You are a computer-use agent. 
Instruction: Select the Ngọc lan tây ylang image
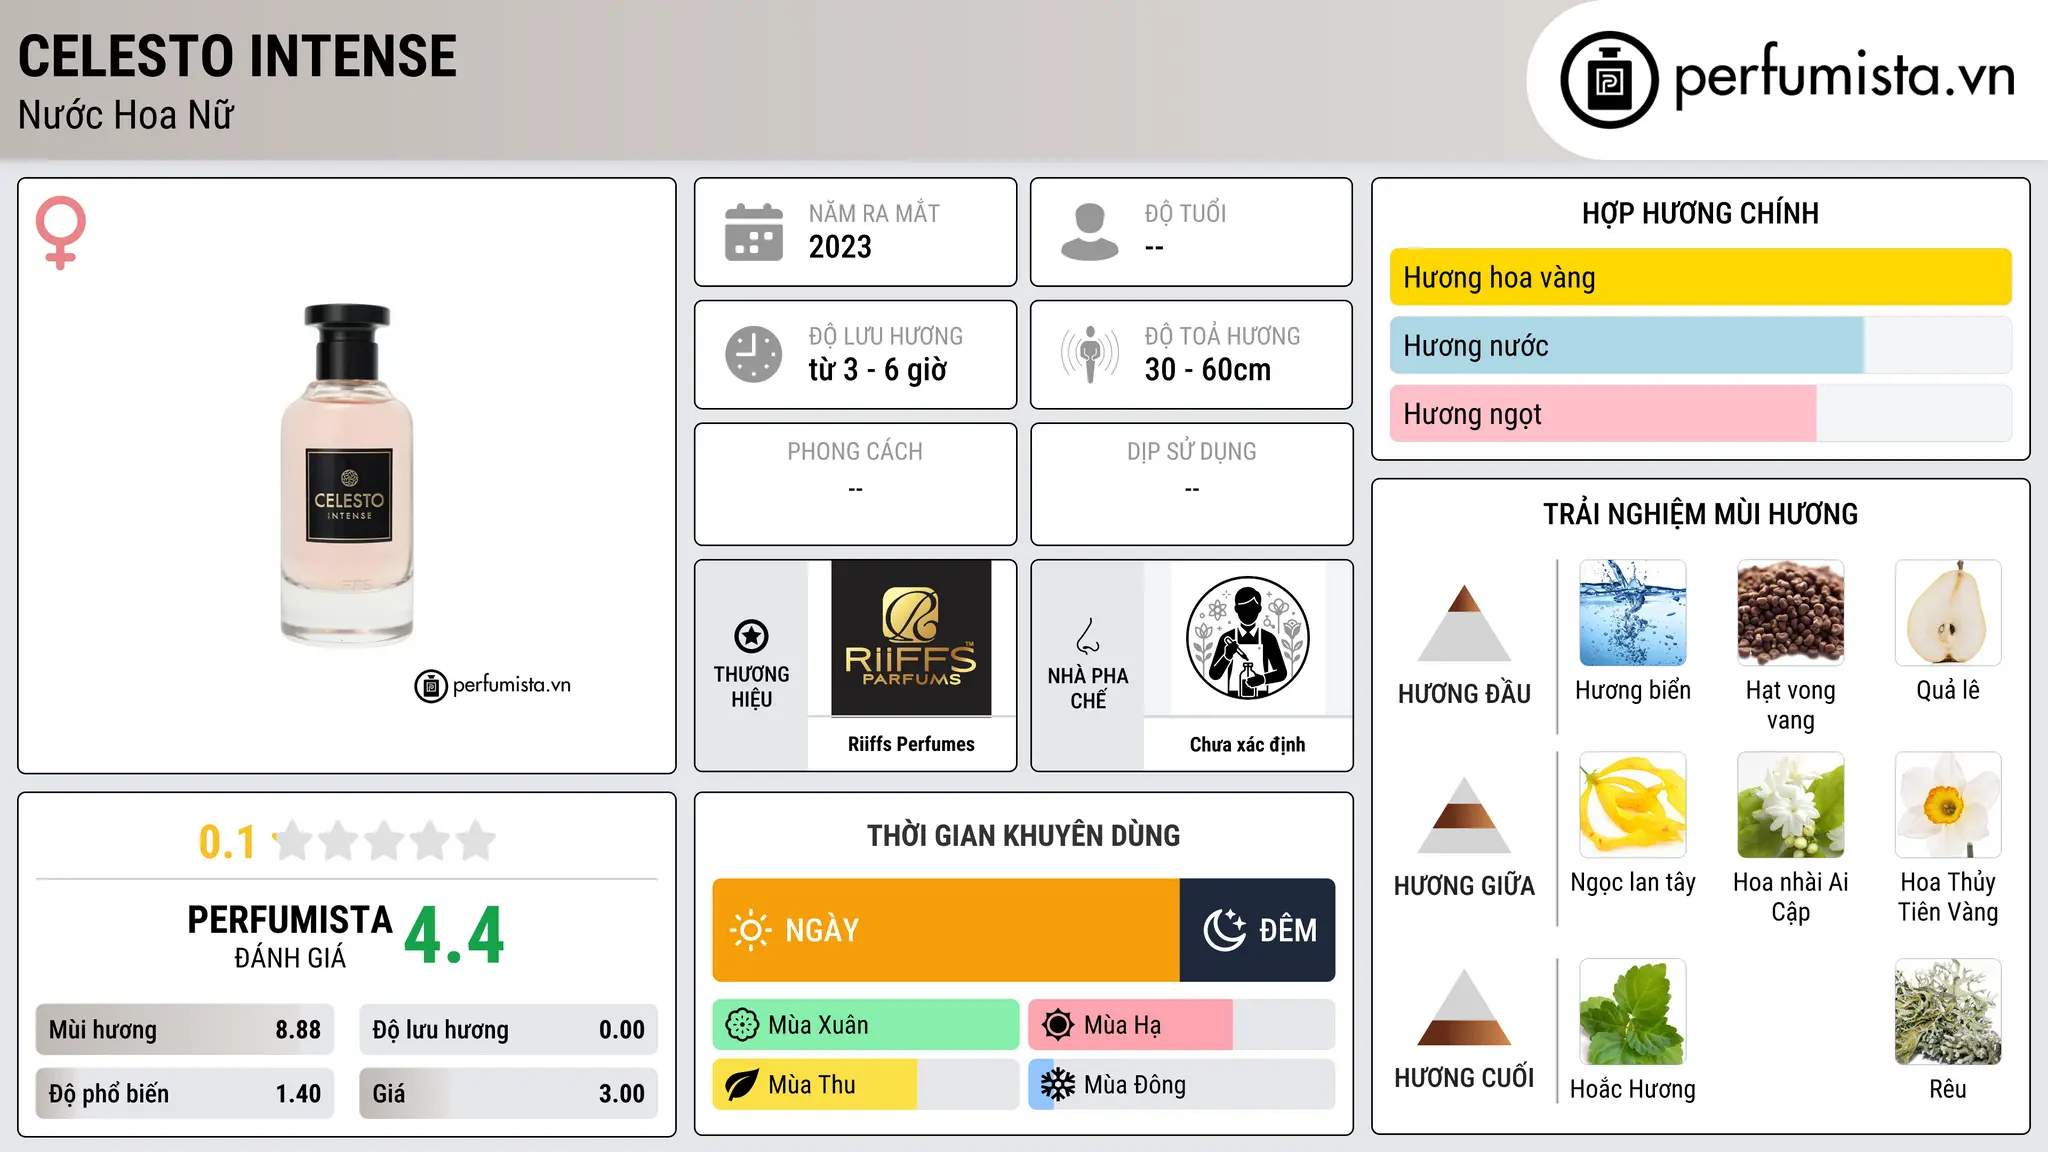point(1633,805)
